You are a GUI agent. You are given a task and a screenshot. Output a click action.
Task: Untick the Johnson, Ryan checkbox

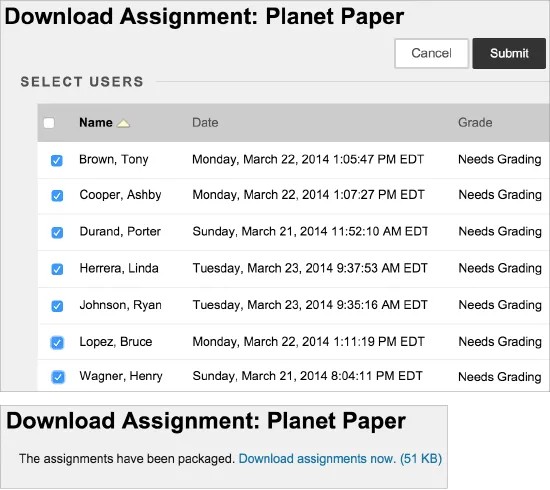(57, 306)
